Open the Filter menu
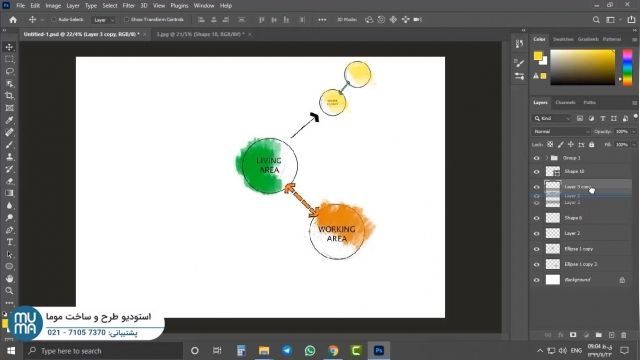This screenshot has width=640, height=360. coord(129,6)
